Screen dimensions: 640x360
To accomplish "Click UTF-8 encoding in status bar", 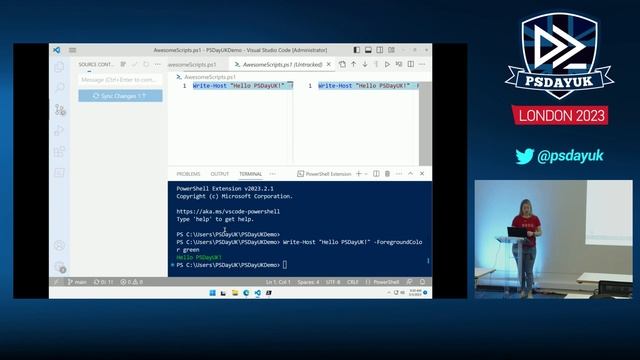I will coord(333,282).
